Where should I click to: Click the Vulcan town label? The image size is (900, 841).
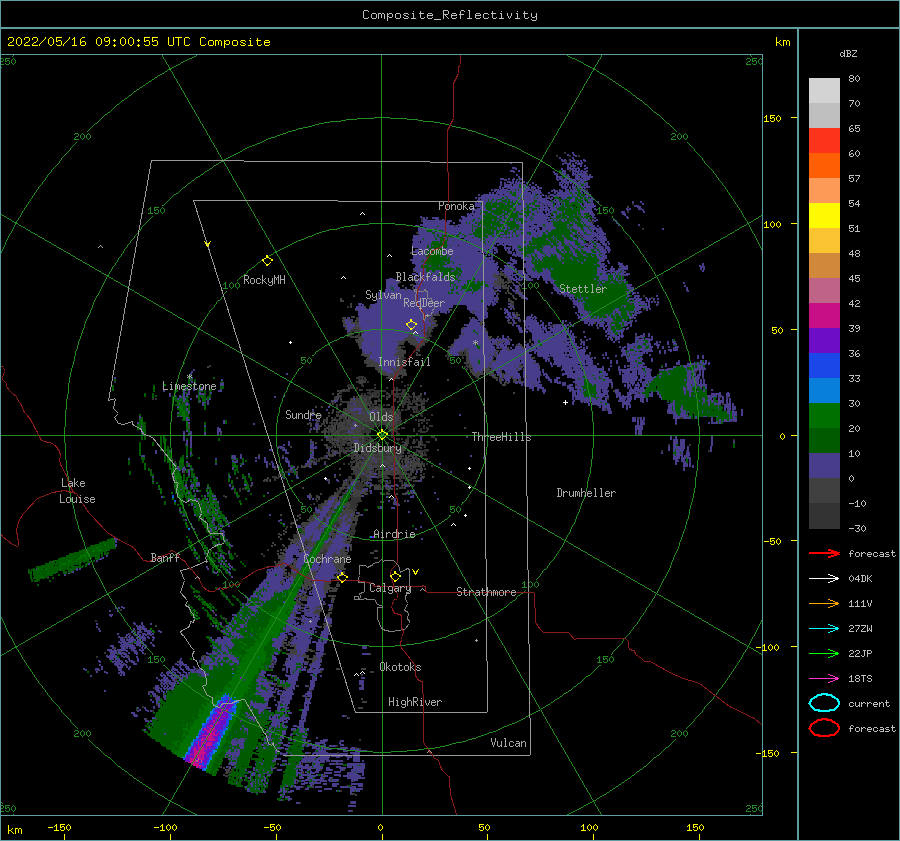point(508,743)
